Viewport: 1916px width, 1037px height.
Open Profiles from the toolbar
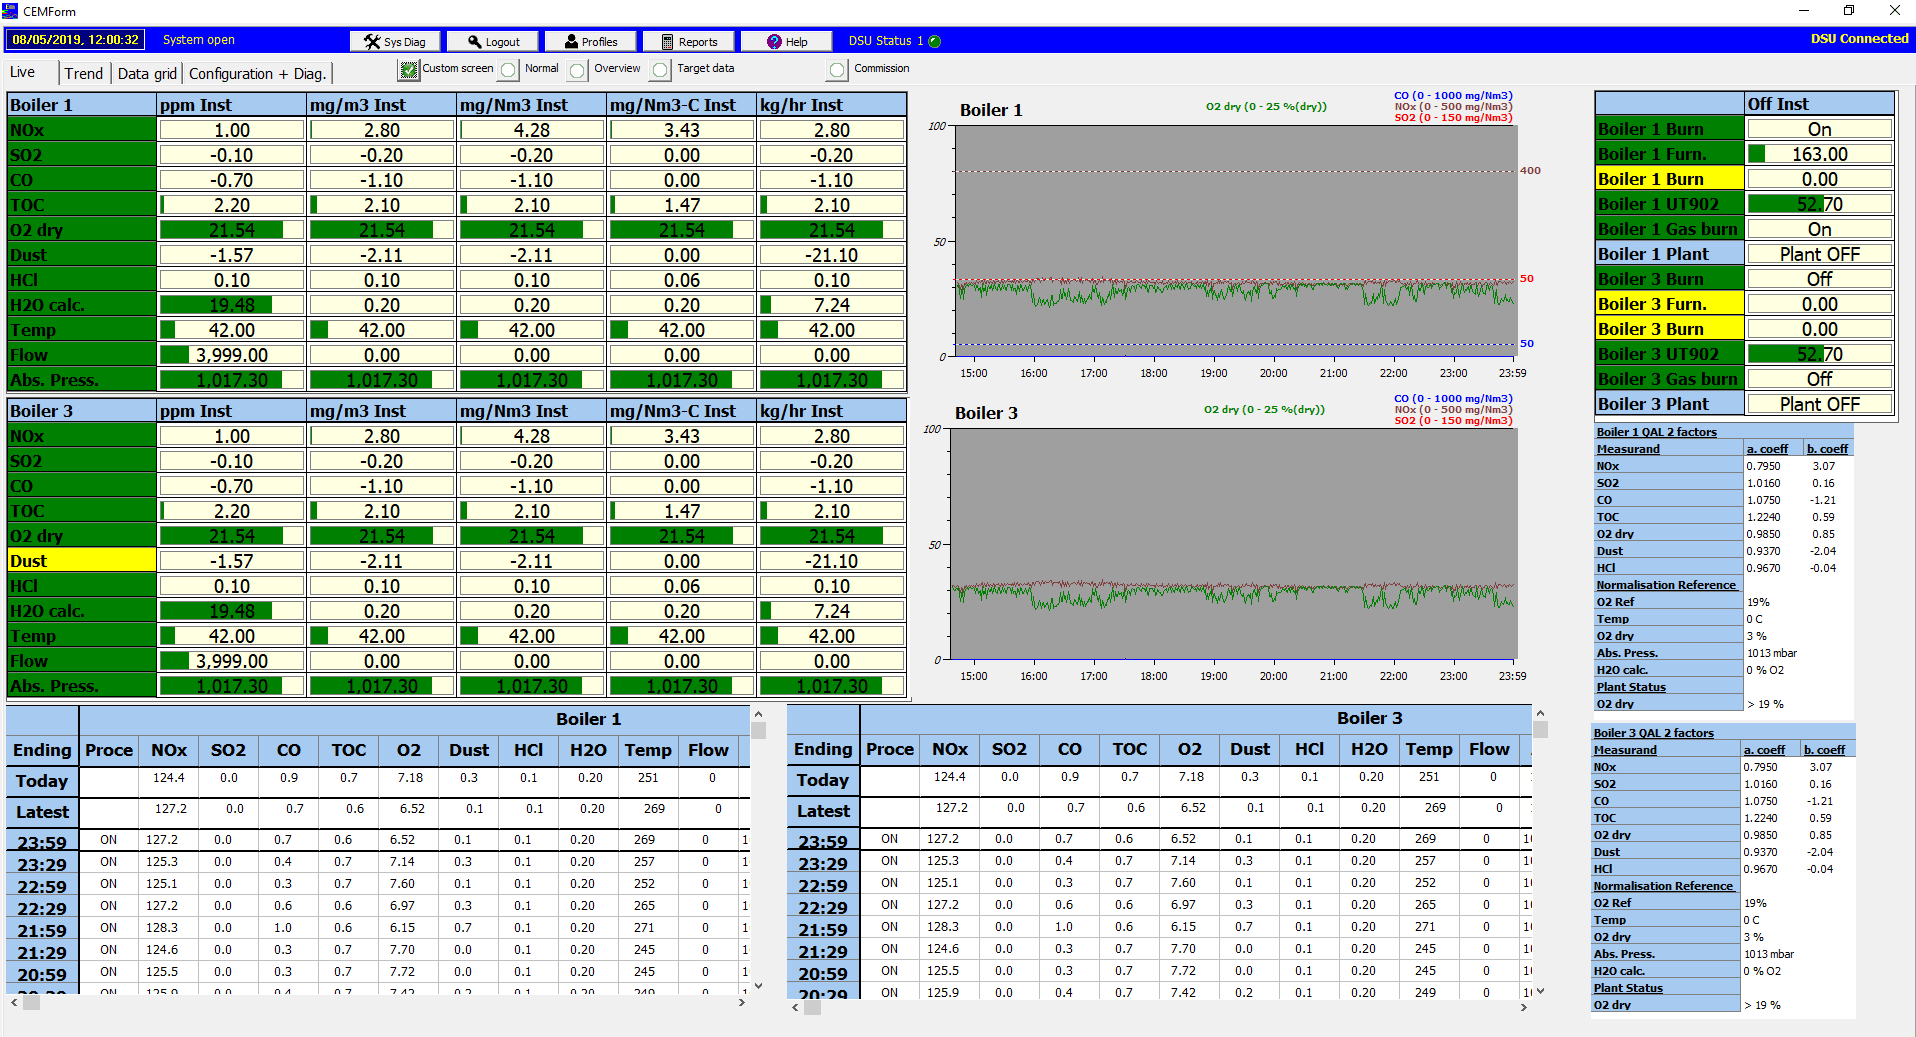589,41
